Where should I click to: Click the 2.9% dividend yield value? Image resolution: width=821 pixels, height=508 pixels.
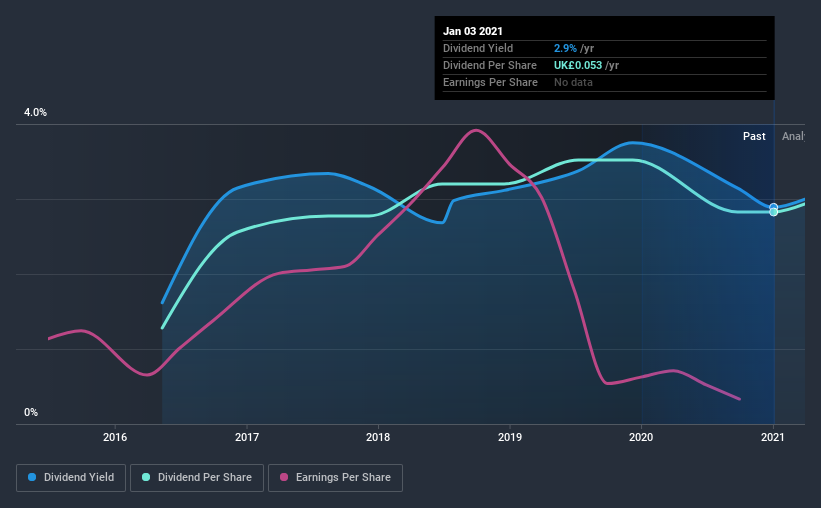[x=565, y=48]
